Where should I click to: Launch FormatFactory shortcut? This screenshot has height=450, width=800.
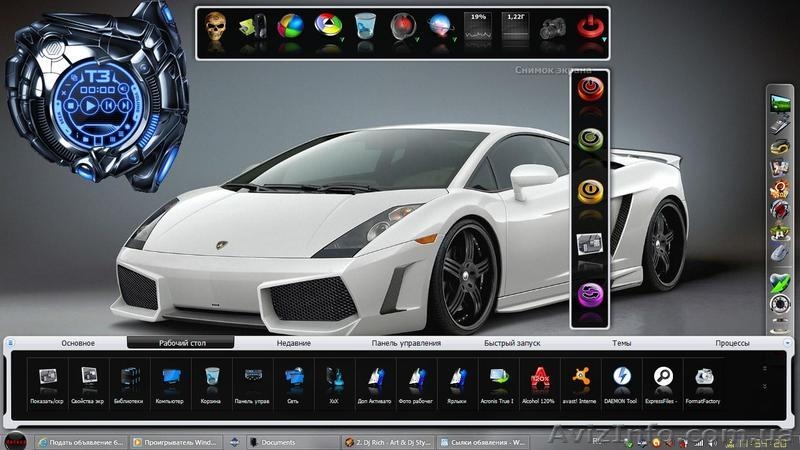click(x=703, y=383)
